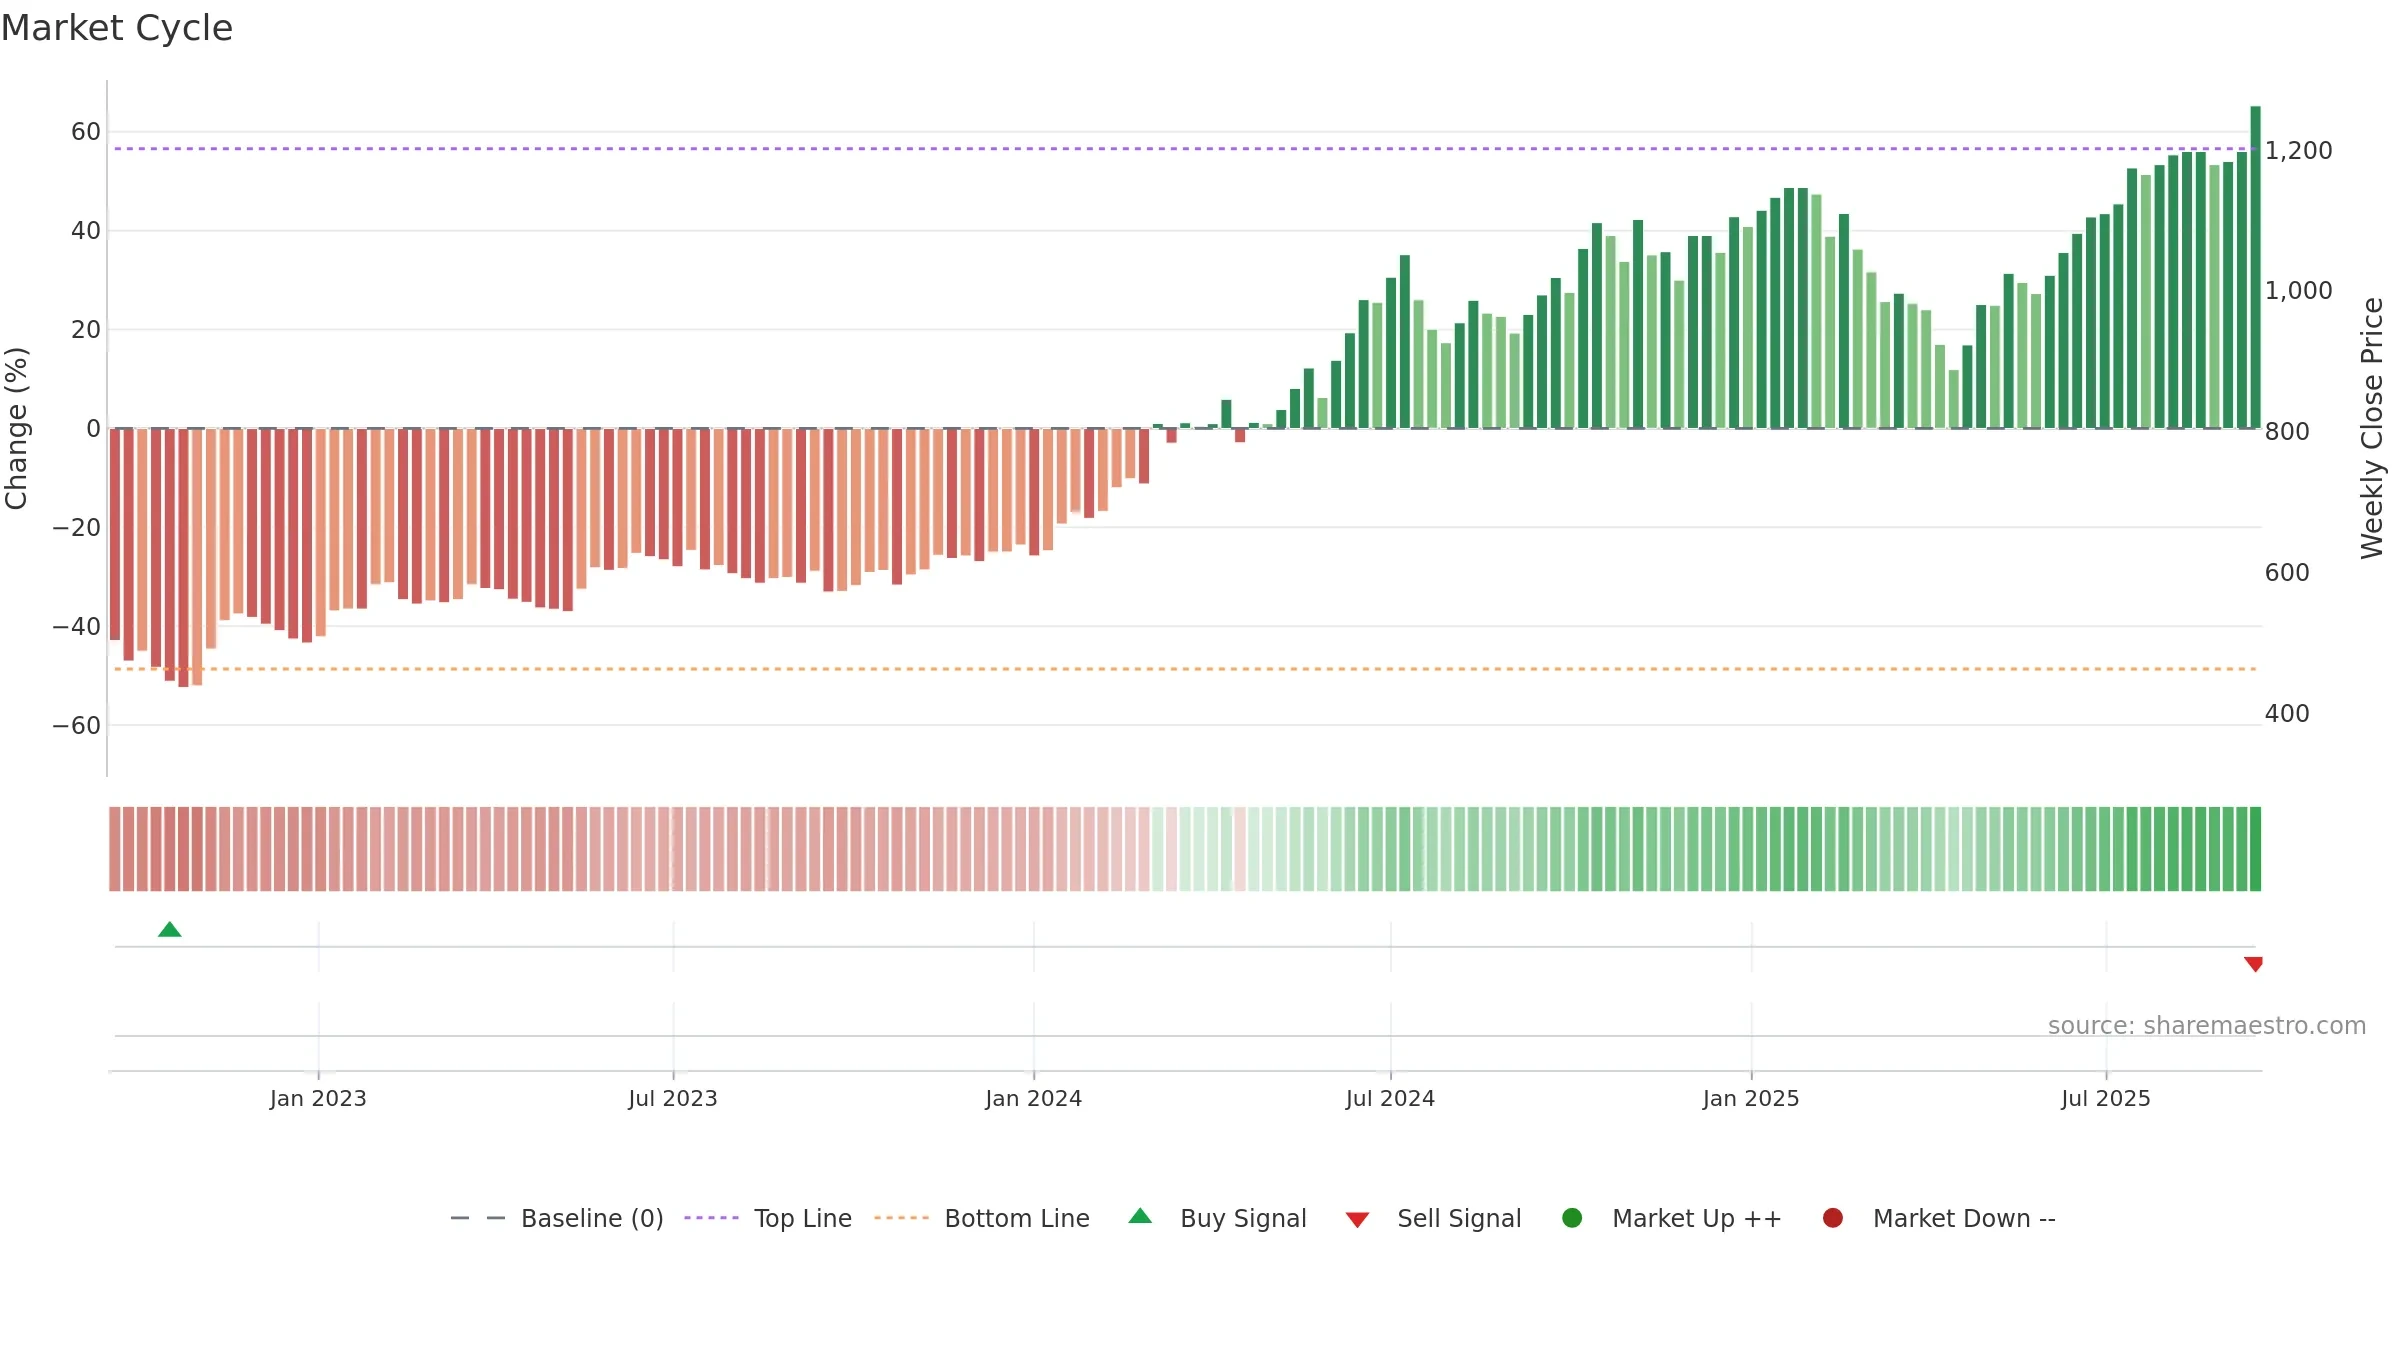Screen dimensions: 2400x1350
Task: Click the Jul 2025 axis label
Action: pyautogui.click(x=2106, y=1099)
